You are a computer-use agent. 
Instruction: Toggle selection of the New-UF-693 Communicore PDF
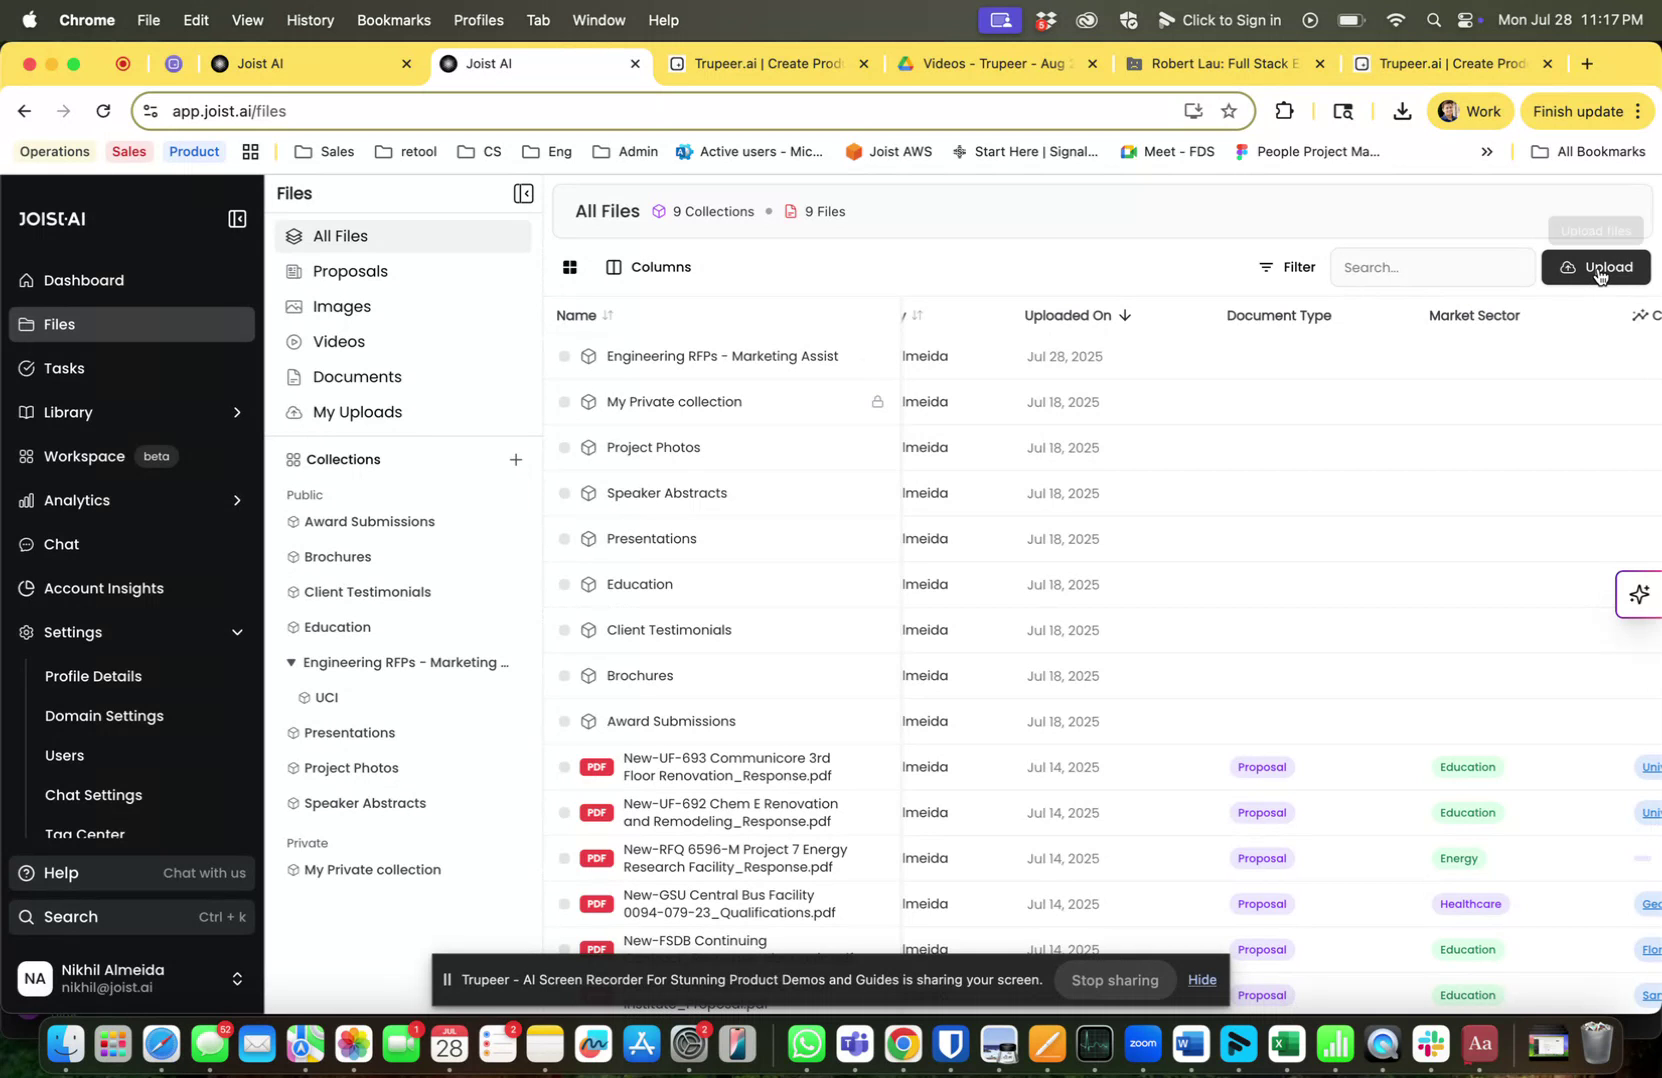[x=565, y=767]
